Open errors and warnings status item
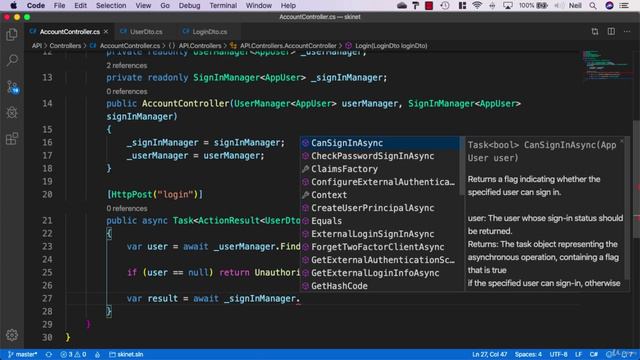640x360 pixels. click(x=73, y=354)
